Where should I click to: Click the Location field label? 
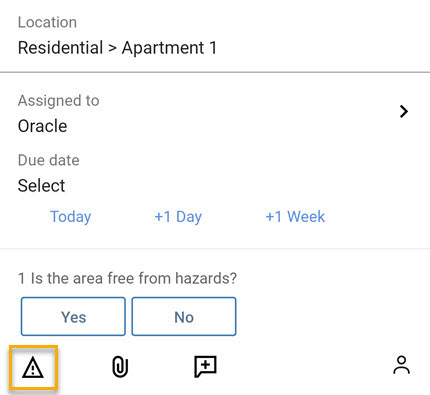point(47,22)
